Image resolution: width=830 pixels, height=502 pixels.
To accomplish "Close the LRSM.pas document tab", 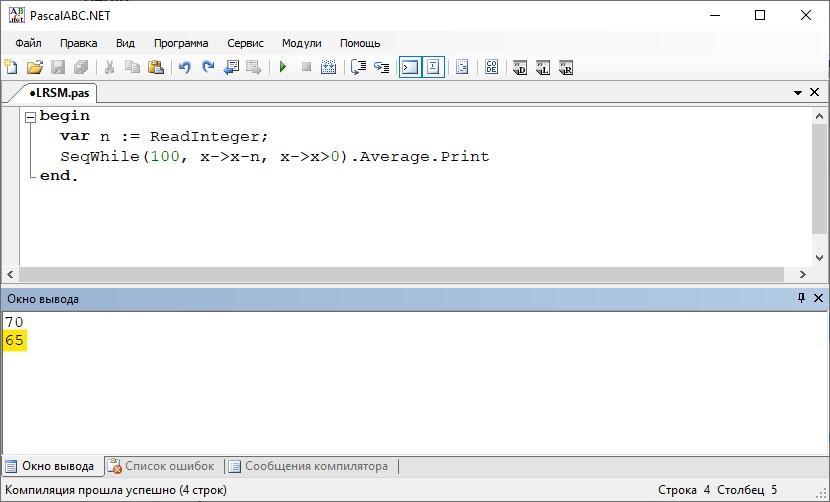I will [815, 92].
